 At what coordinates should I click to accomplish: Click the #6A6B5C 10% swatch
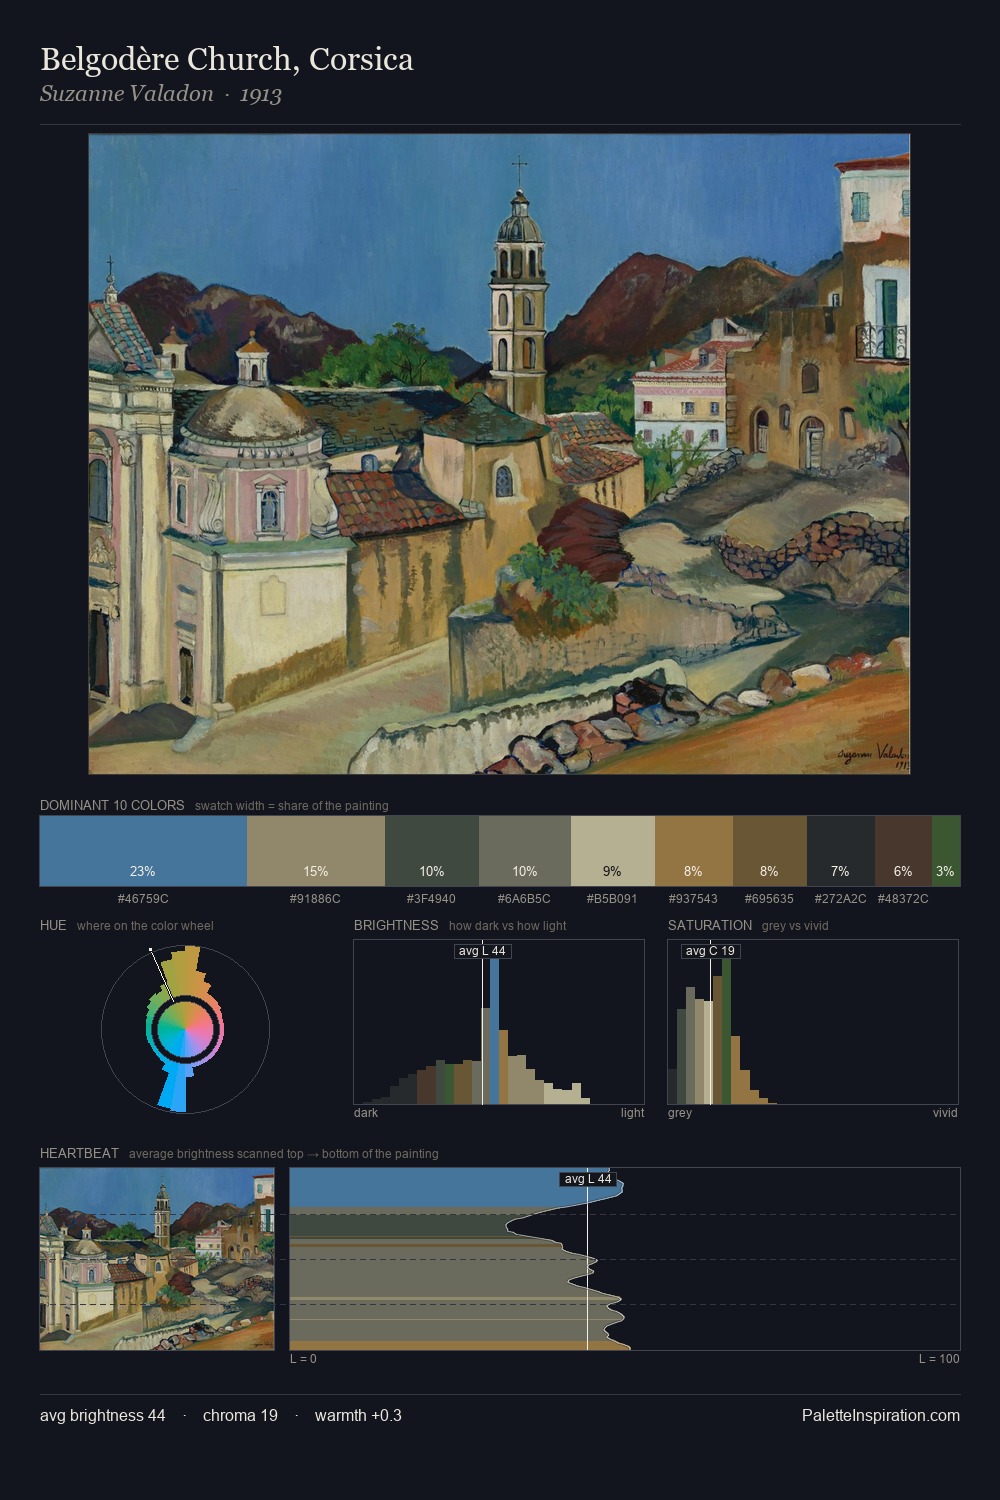525,851
